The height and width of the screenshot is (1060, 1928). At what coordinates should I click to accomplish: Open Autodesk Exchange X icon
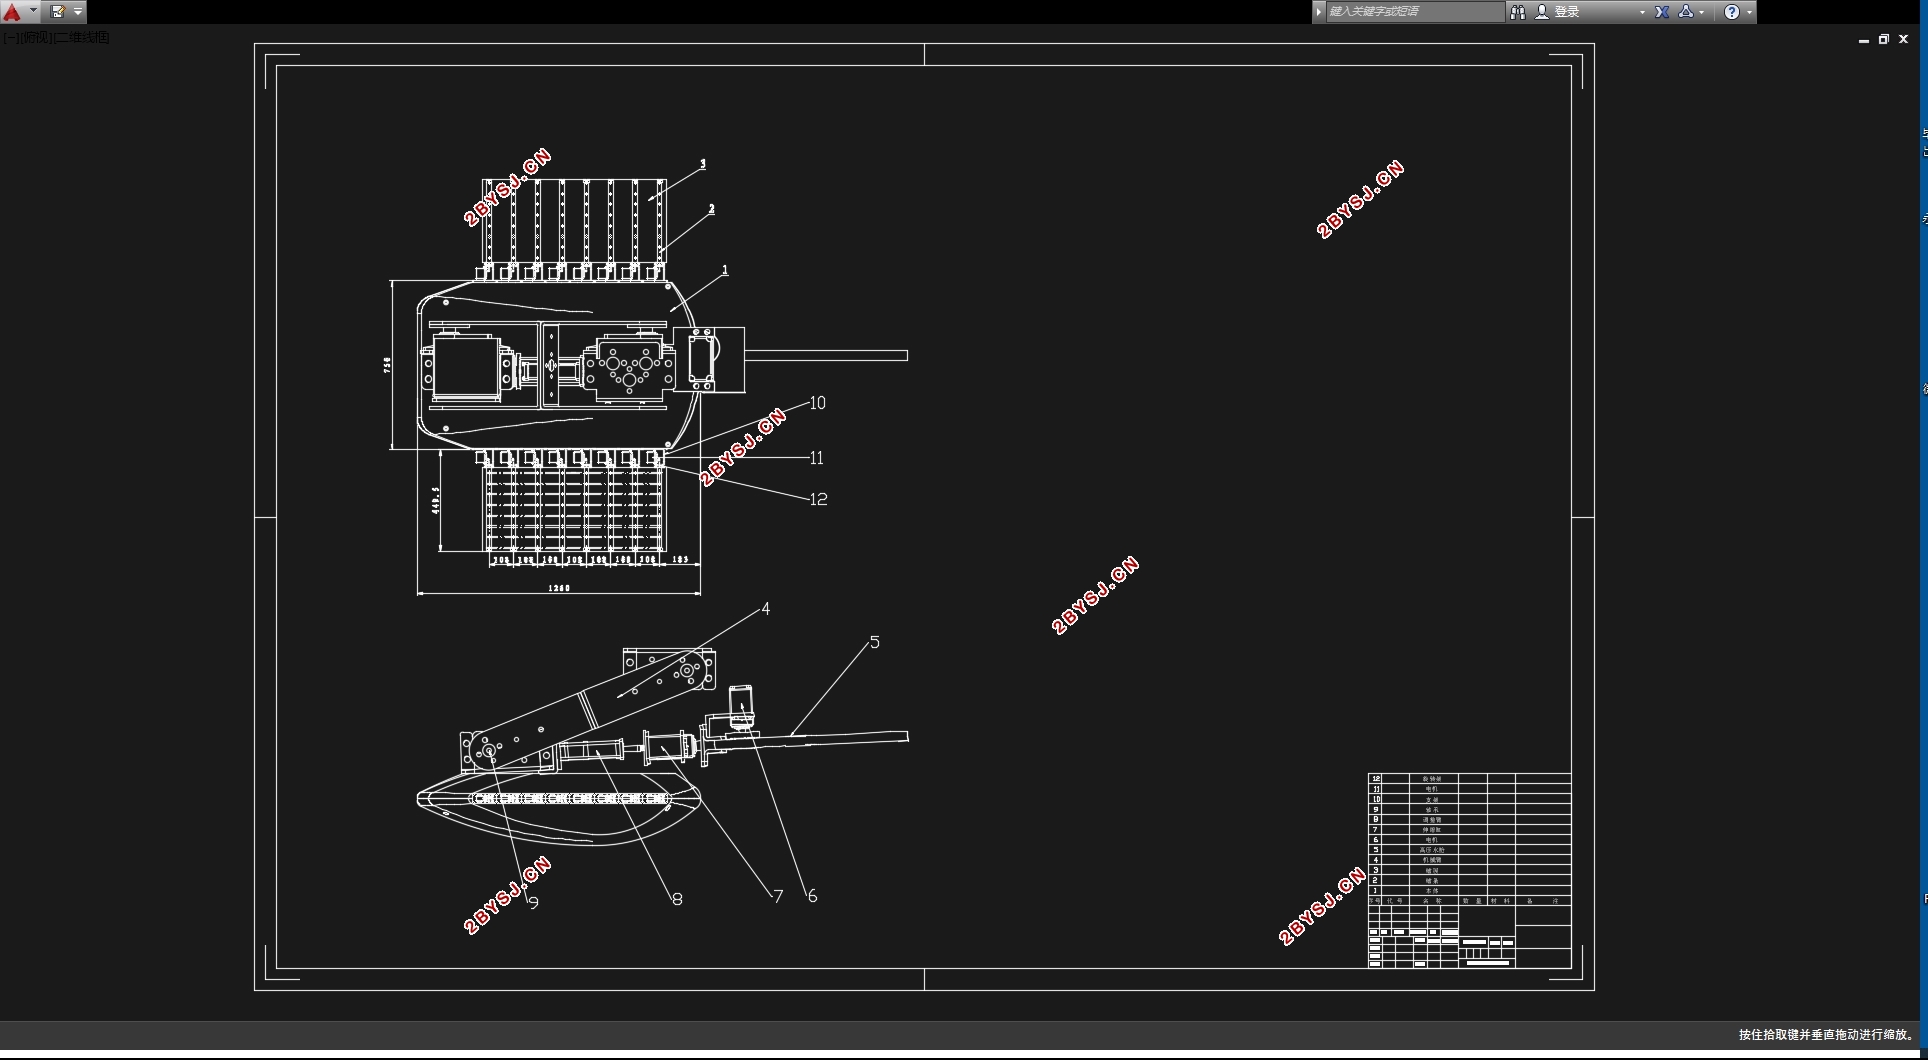click(x=1662, y=12)
